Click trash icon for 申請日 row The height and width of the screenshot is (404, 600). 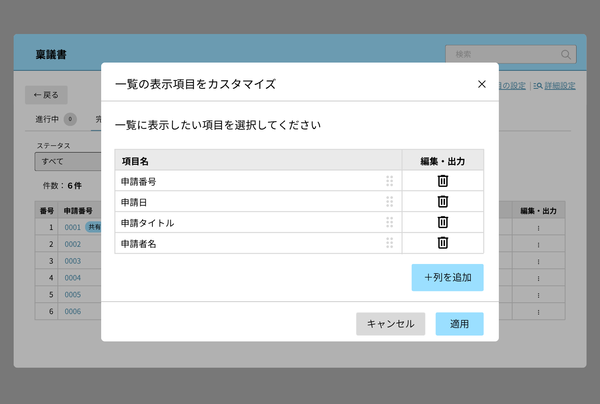(x=443, y=202)
